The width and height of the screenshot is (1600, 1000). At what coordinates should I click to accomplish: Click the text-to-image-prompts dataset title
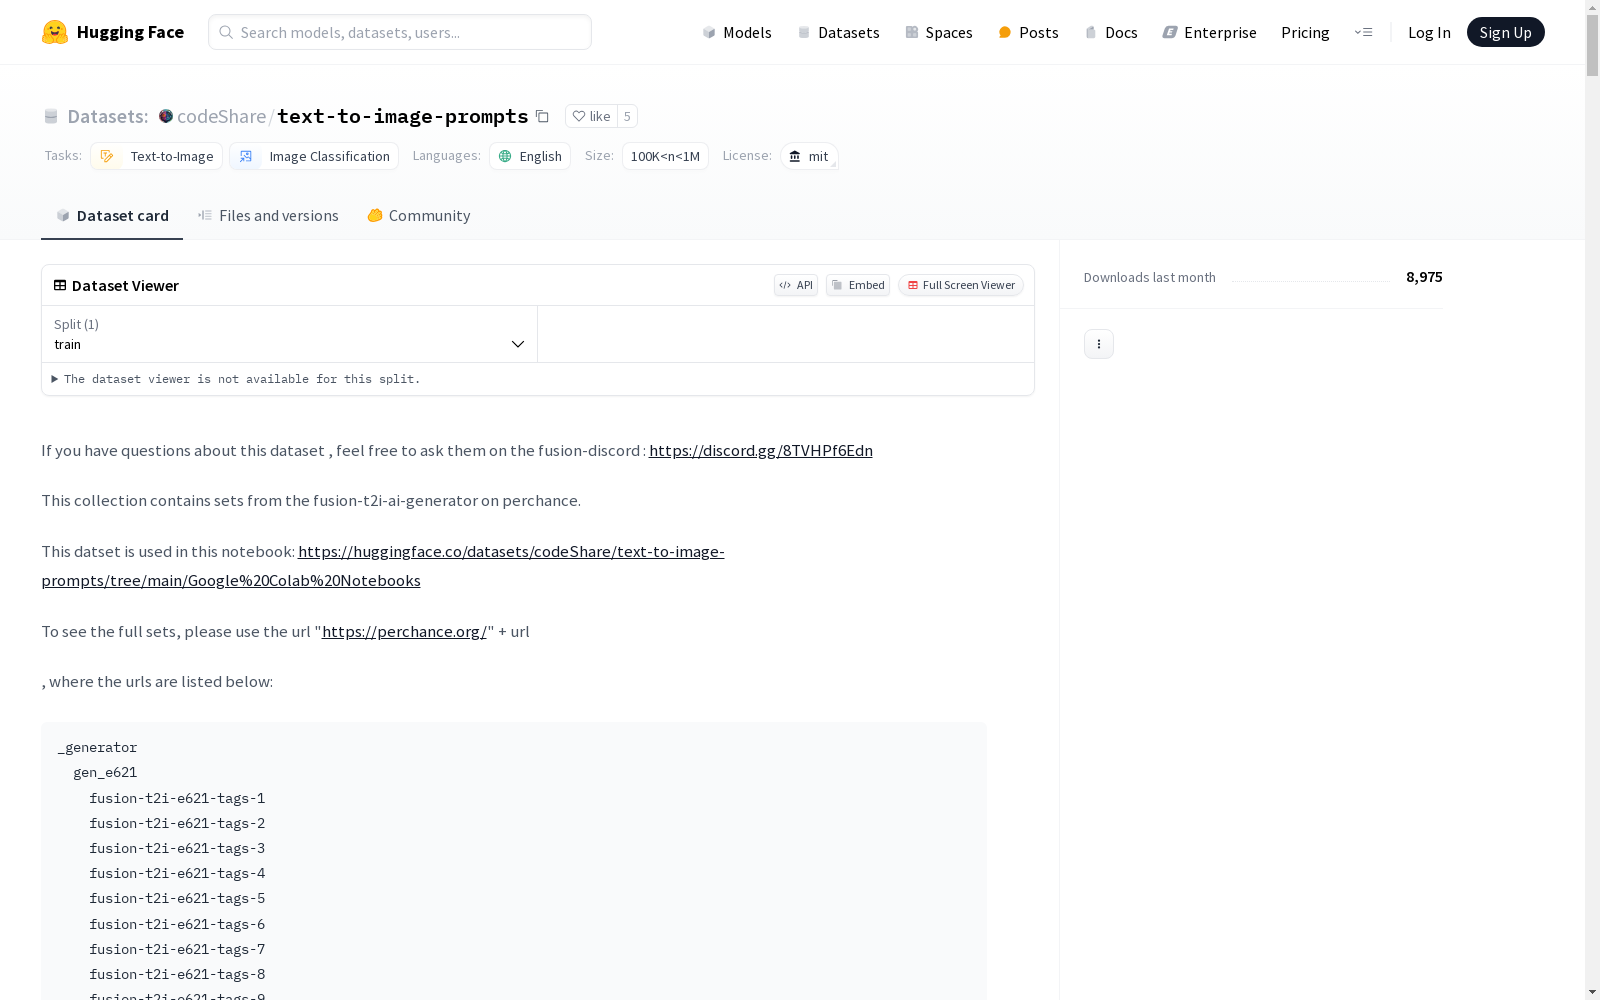click(x=403, y=116)
